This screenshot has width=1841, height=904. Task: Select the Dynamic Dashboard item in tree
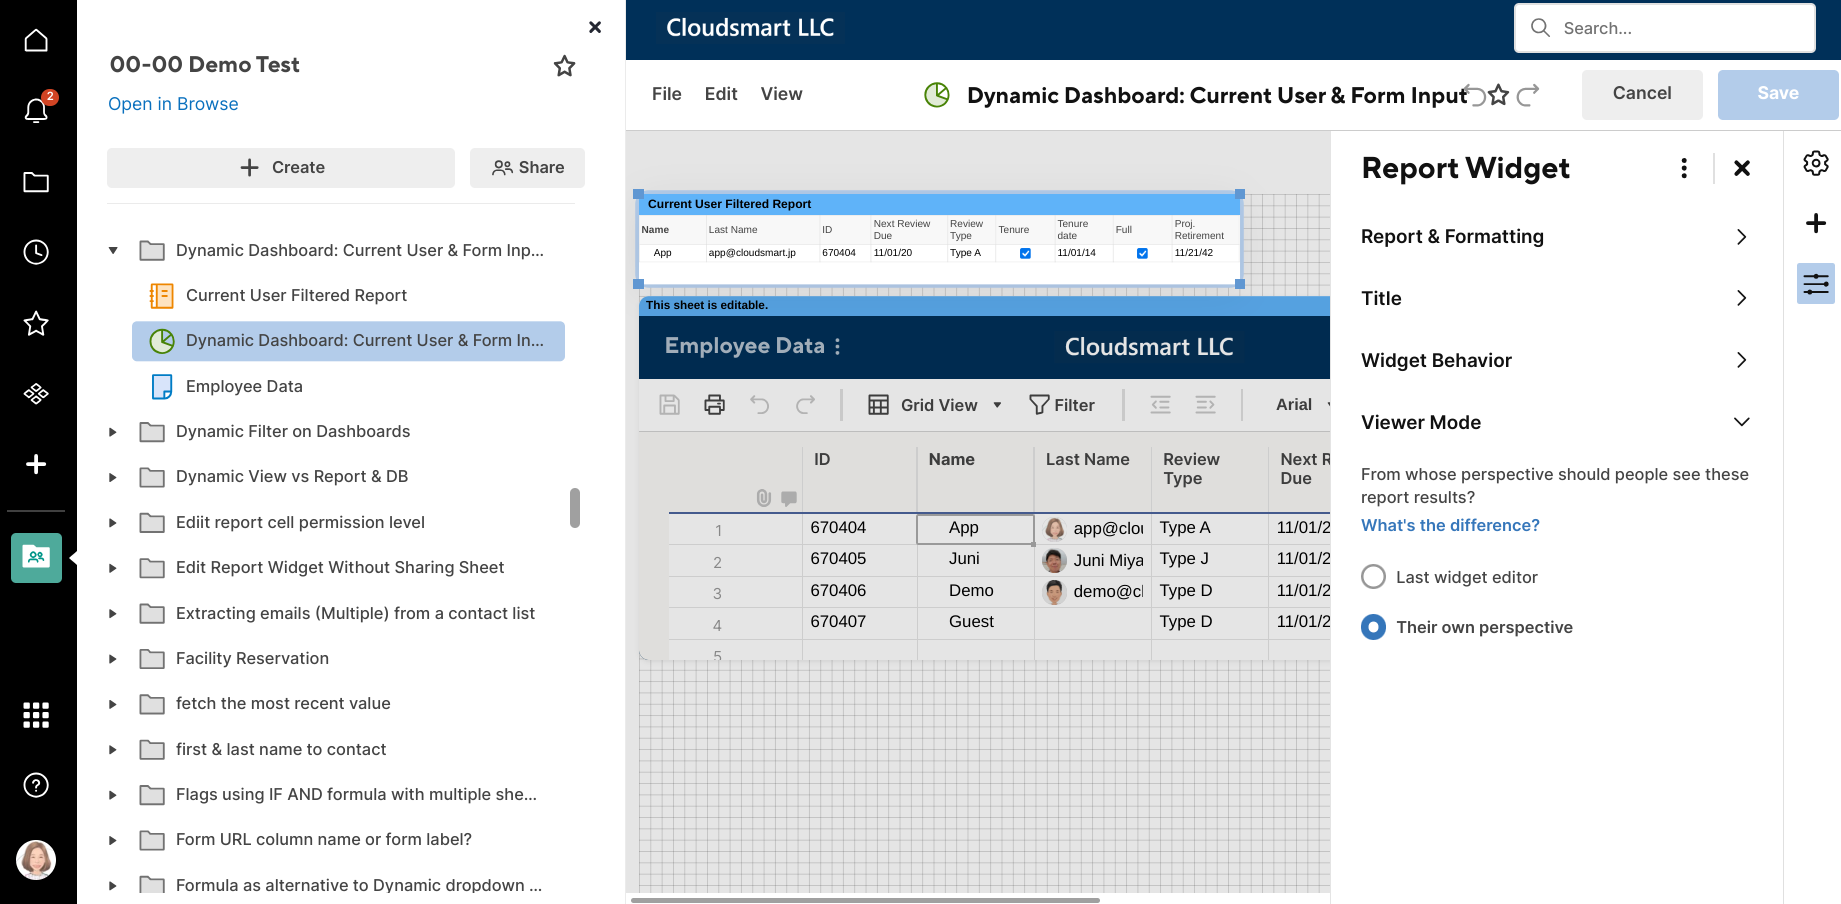[348, 341]
